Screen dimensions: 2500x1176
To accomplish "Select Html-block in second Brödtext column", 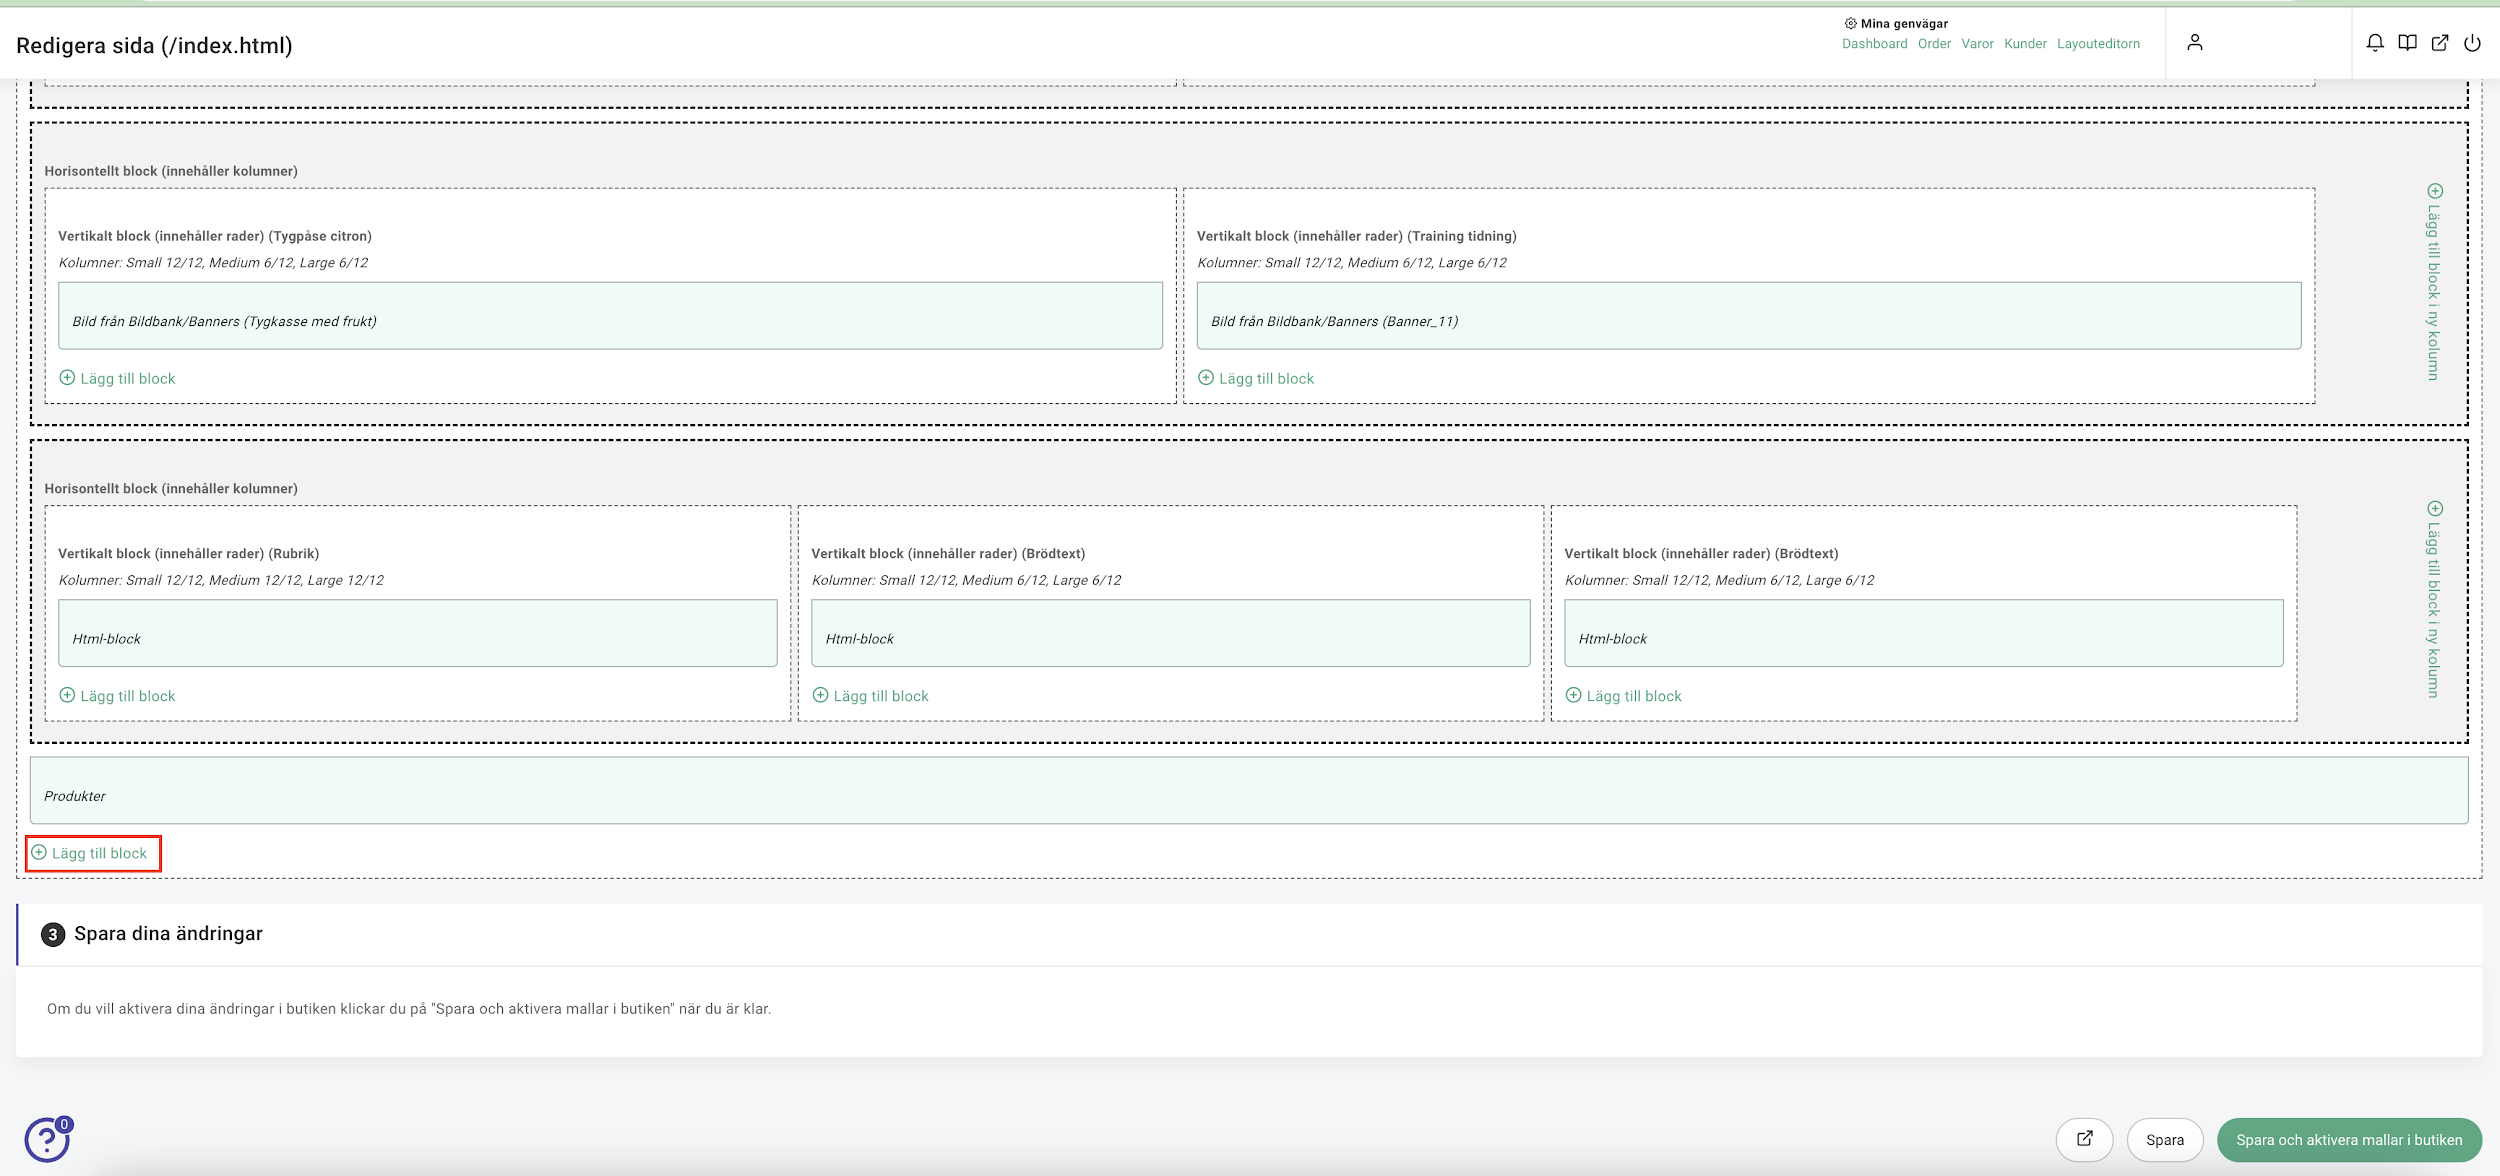I will pos(1924,633).
